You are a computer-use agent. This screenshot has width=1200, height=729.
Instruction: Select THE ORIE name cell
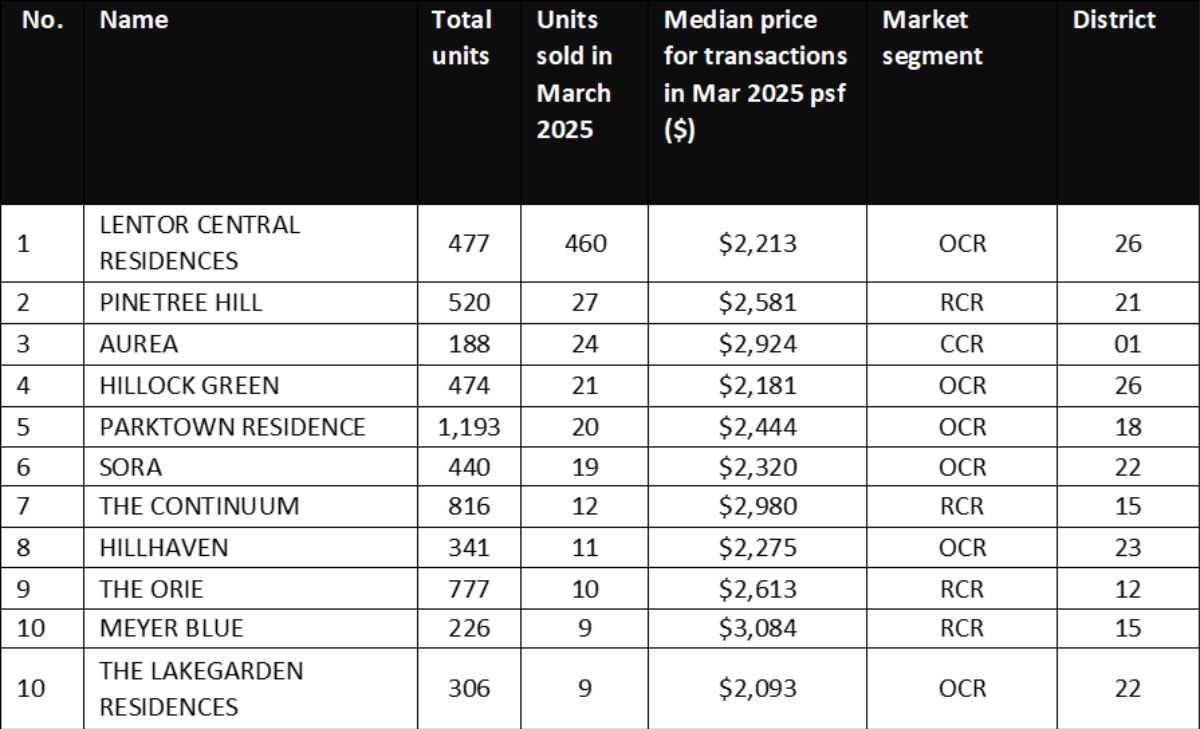point(153,589)
